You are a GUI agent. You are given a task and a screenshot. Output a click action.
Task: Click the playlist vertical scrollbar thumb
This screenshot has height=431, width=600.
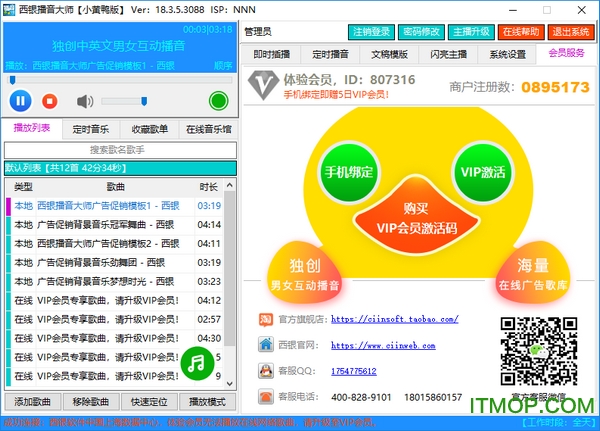[x=230, y=268]
